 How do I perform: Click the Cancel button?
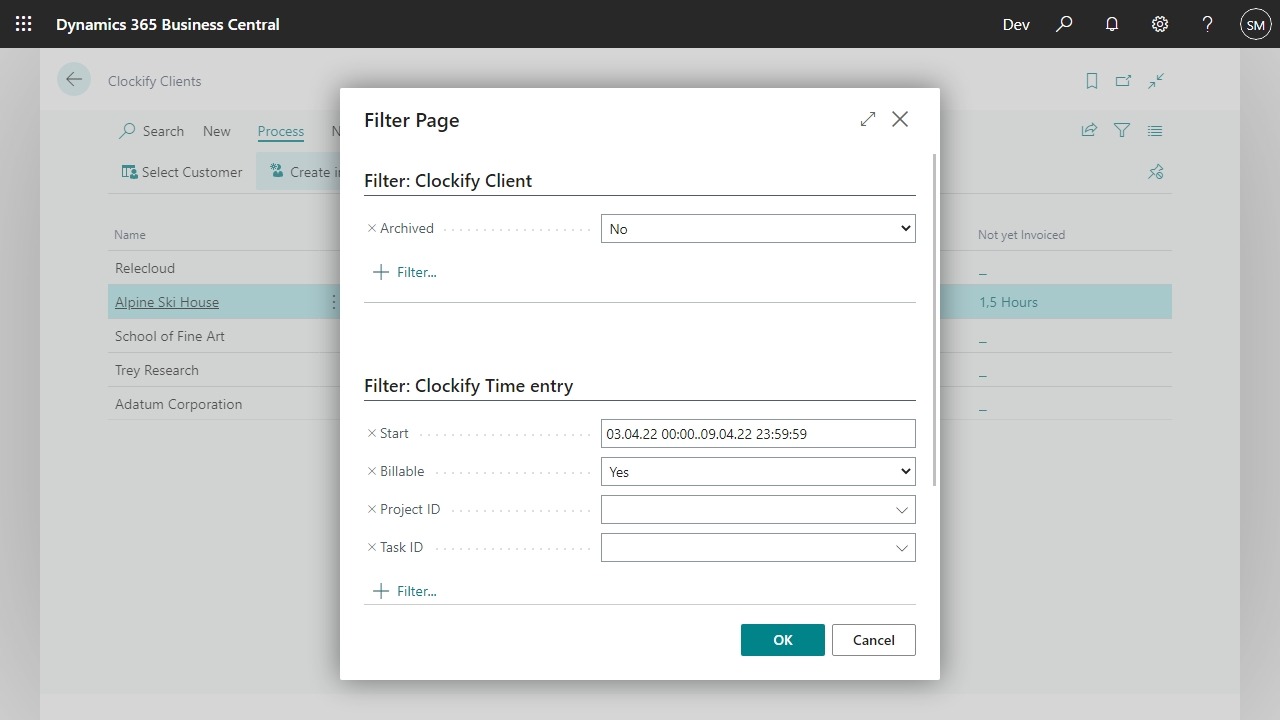click(873, 640)
